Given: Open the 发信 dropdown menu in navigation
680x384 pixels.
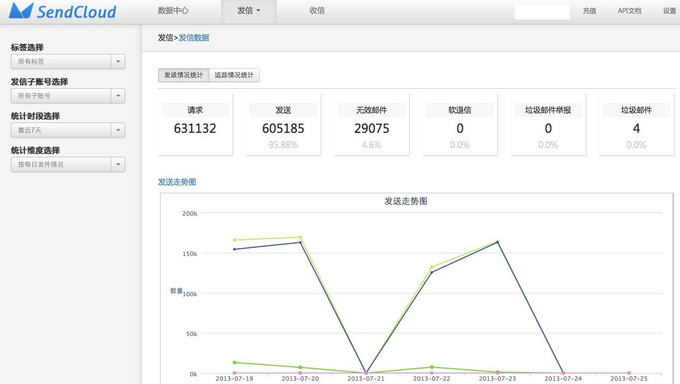Looking at the screenshot, I should click(248, 11).
